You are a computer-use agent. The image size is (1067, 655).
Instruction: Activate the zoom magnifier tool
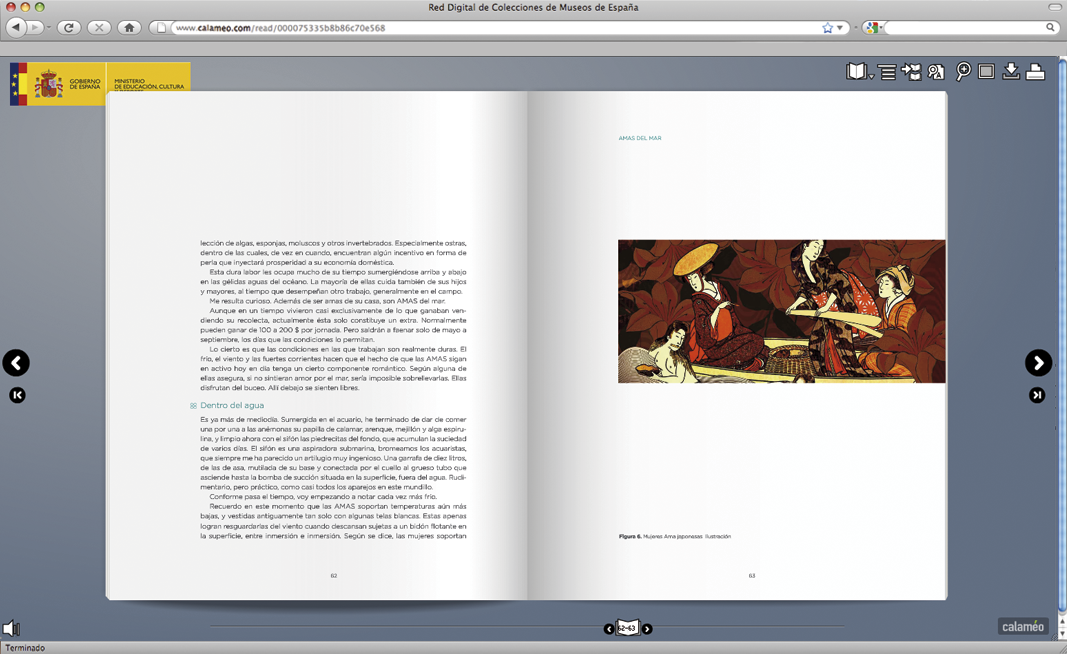(962, 72)
